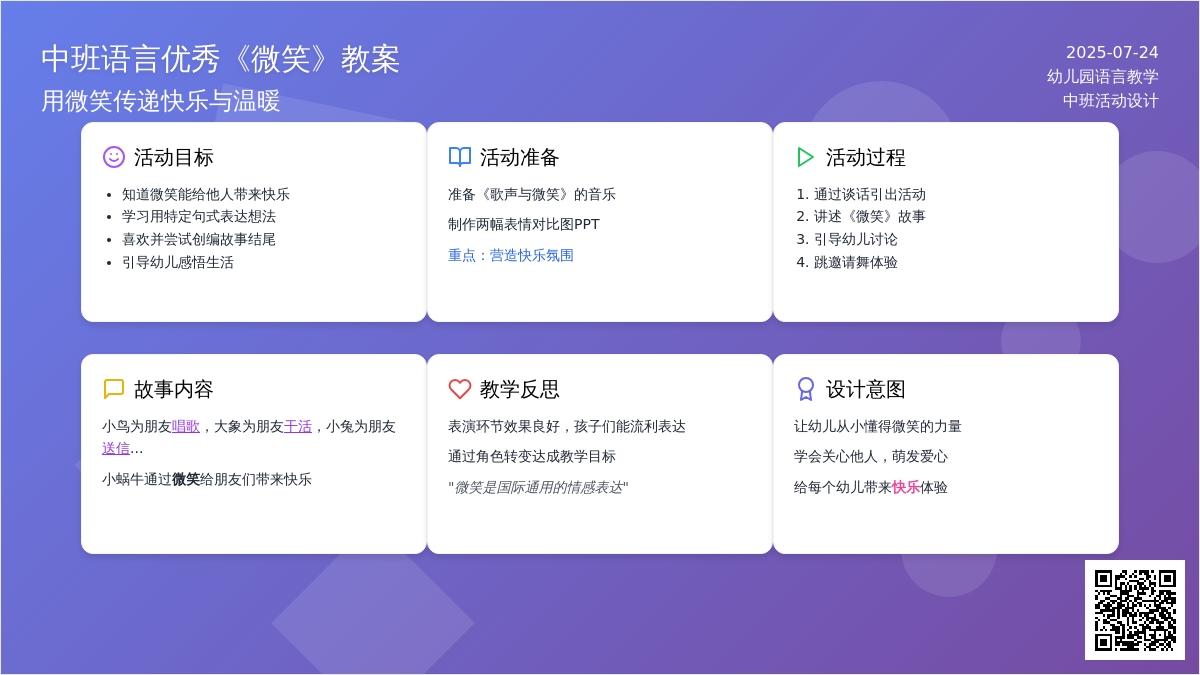The height and width of the screenshot is (675, 1200).
Task: Open the 干活 underlined link
Action: coord(298,426)
